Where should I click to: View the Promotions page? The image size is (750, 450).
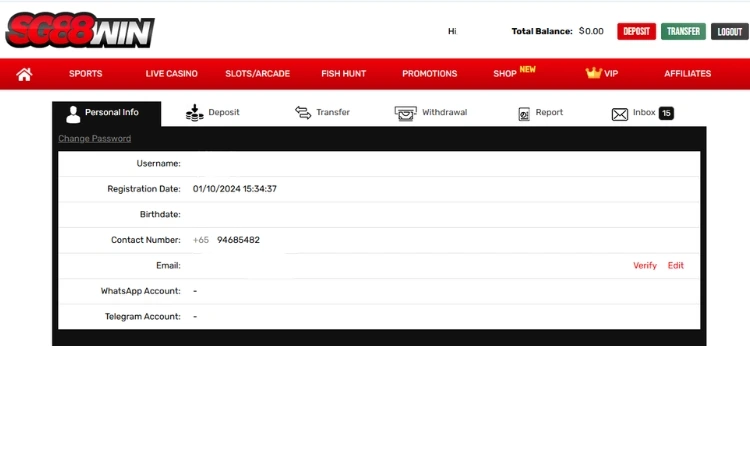click(429, 74)
